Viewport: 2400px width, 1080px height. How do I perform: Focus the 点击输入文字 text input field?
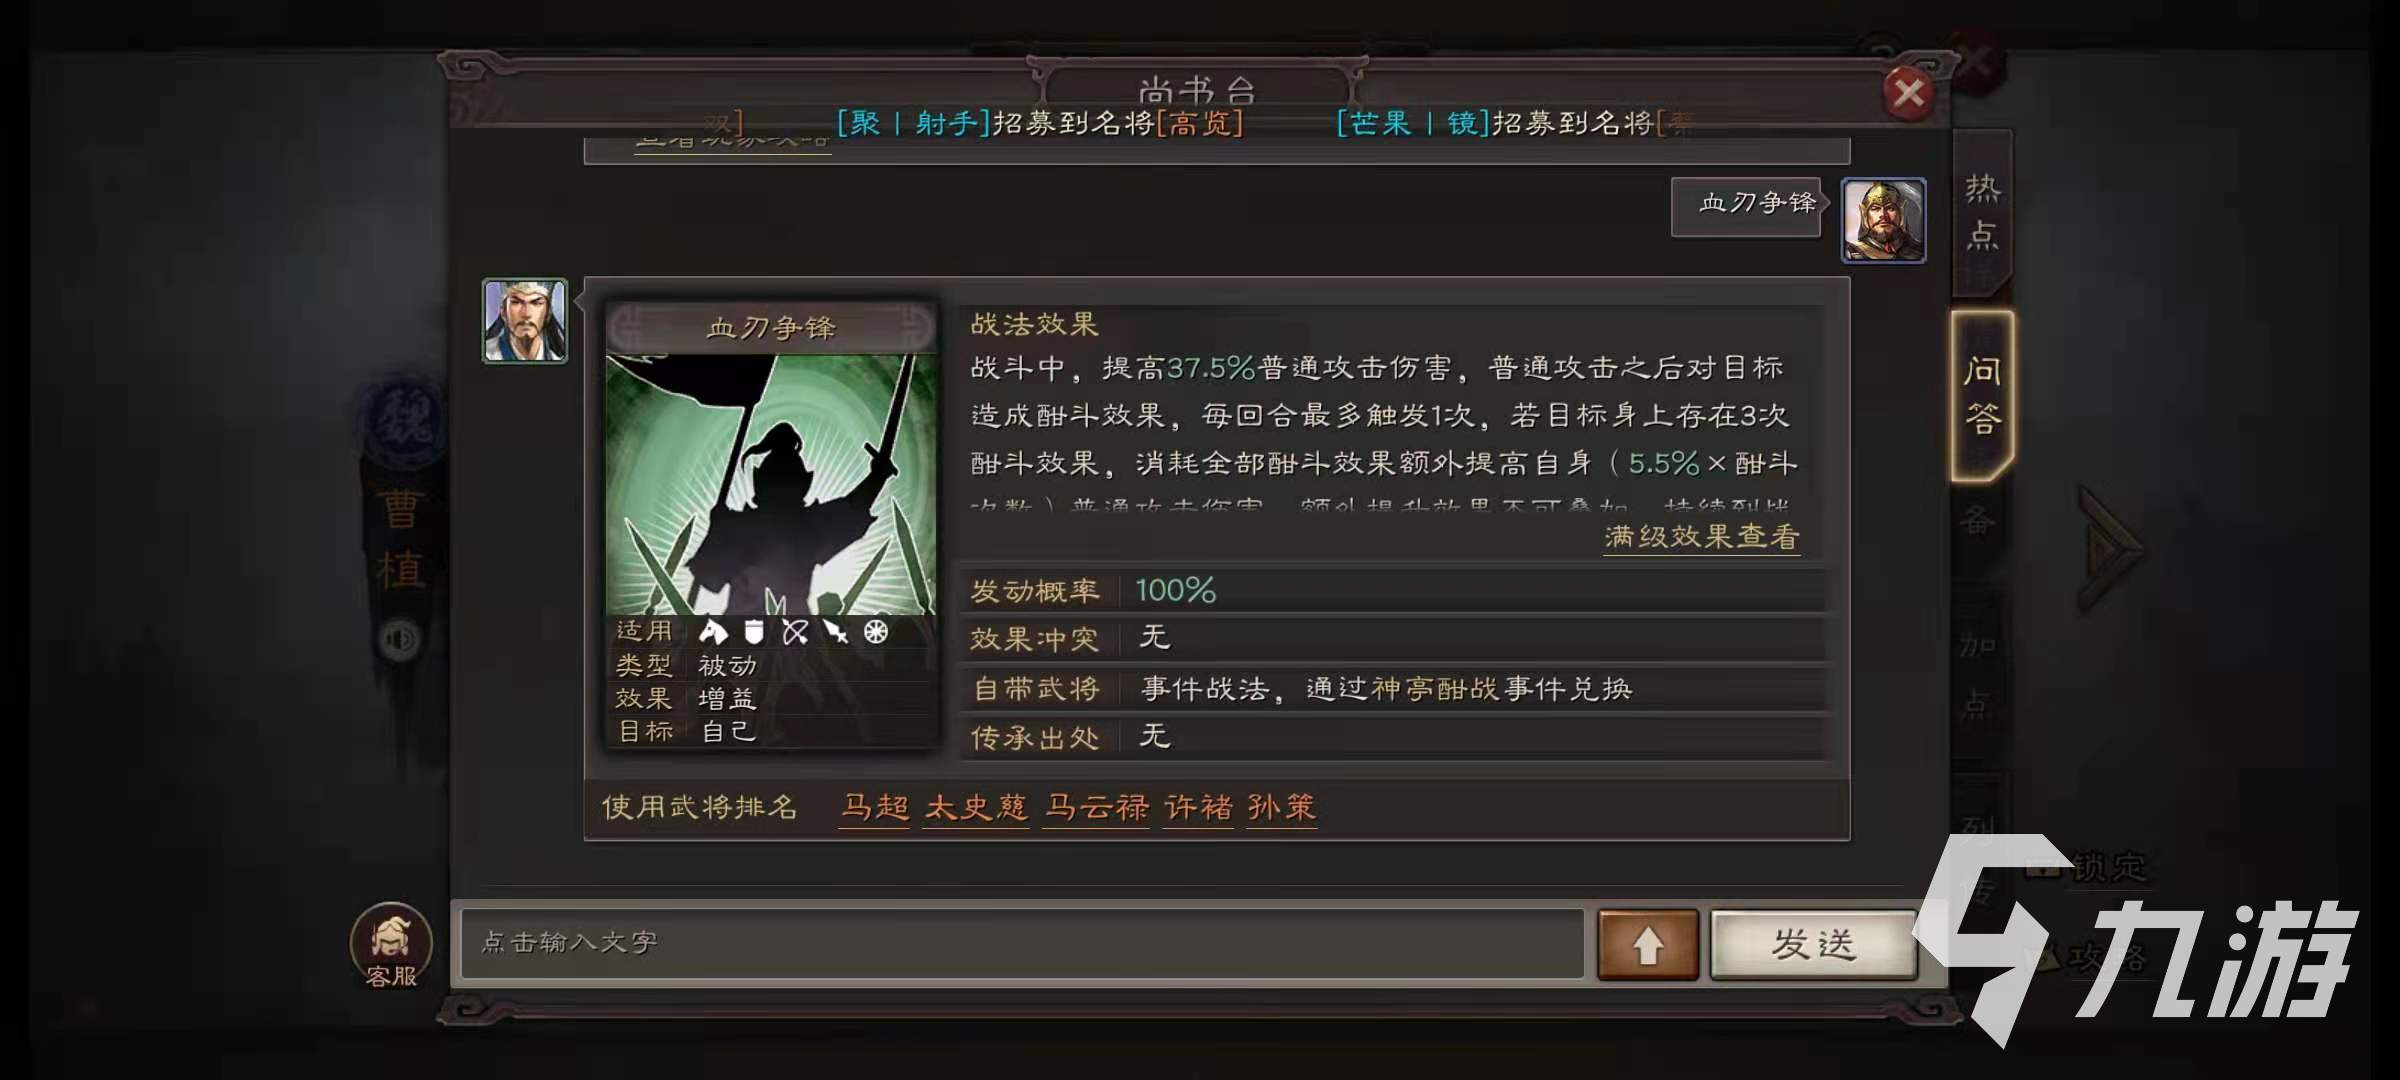click(1022, 943)
